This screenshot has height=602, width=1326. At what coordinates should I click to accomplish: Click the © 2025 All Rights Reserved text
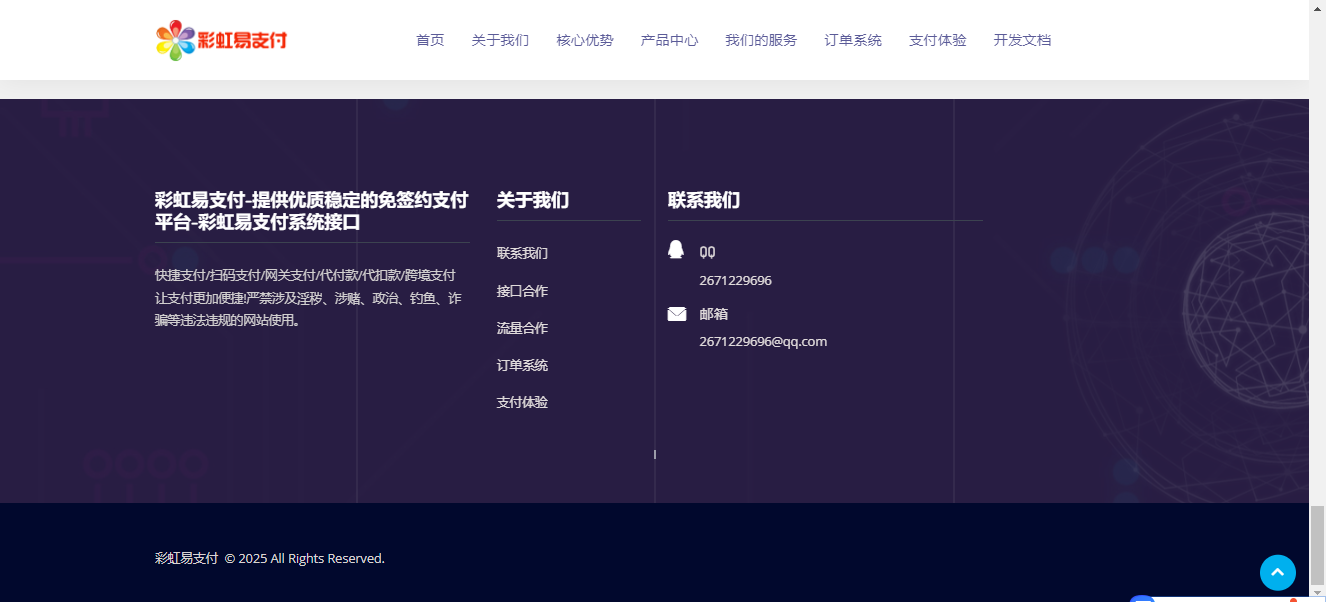[x=304, y=558]
